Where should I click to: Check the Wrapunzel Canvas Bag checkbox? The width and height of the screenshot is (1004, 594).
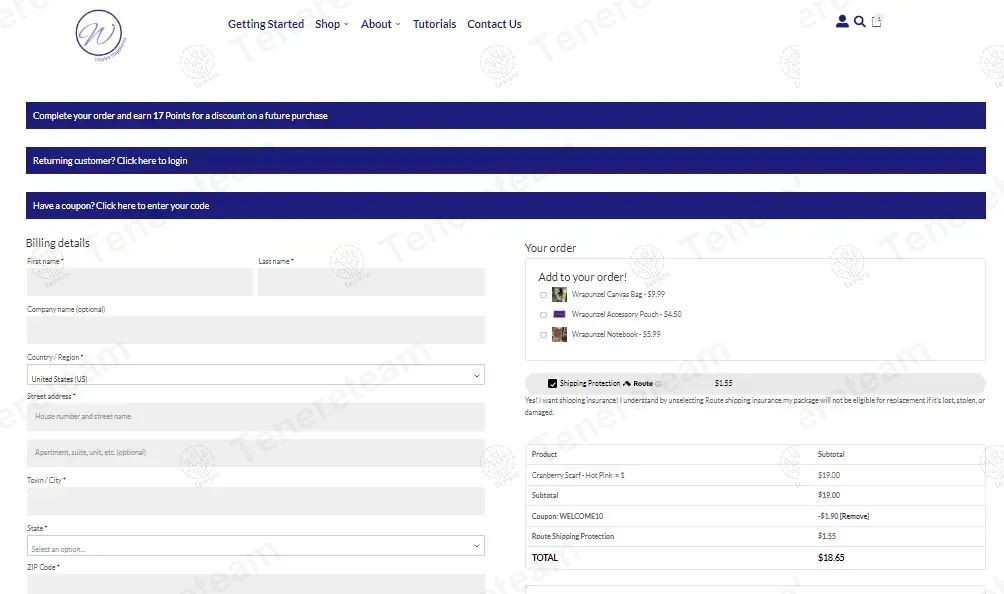click(543, 295)
